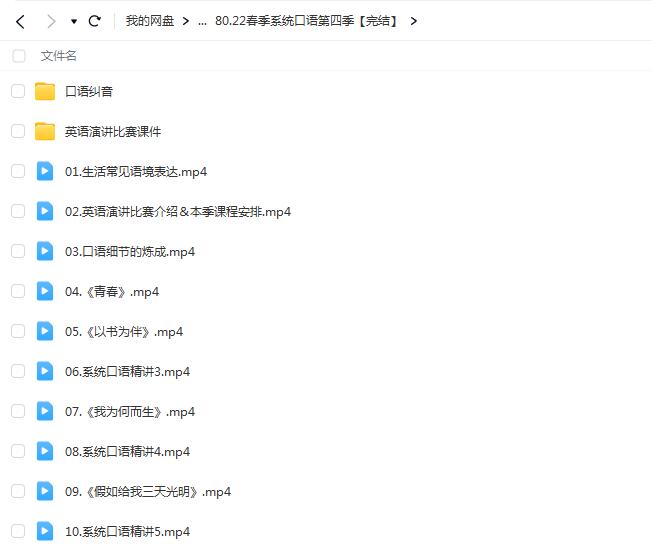Go to 我的网盘 in breadcrumb

tap(149, 21)
